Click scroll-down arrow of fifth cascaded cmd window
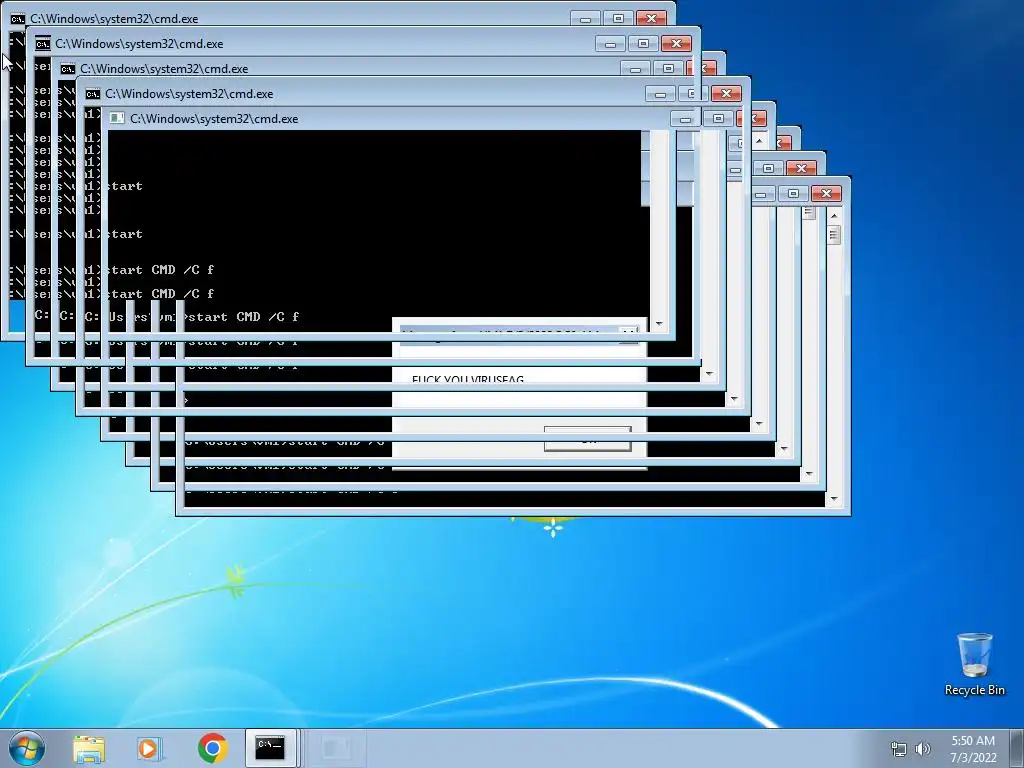Viewport: 1024px width, 768px height. tap(759, 424)
